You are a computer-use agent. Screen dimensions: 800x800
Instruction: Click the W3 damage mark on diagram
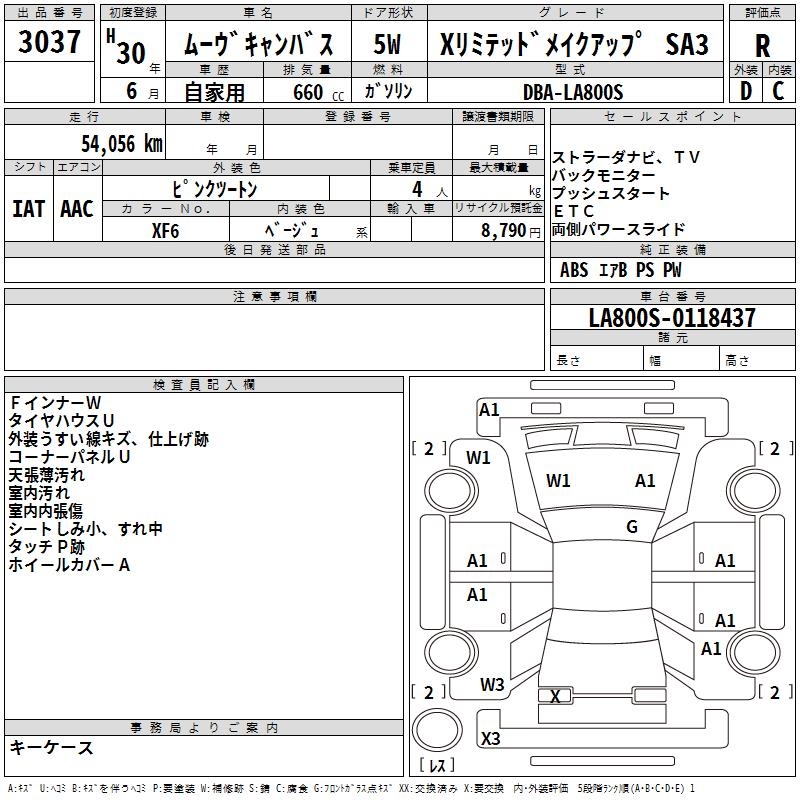tap(492, 685)
